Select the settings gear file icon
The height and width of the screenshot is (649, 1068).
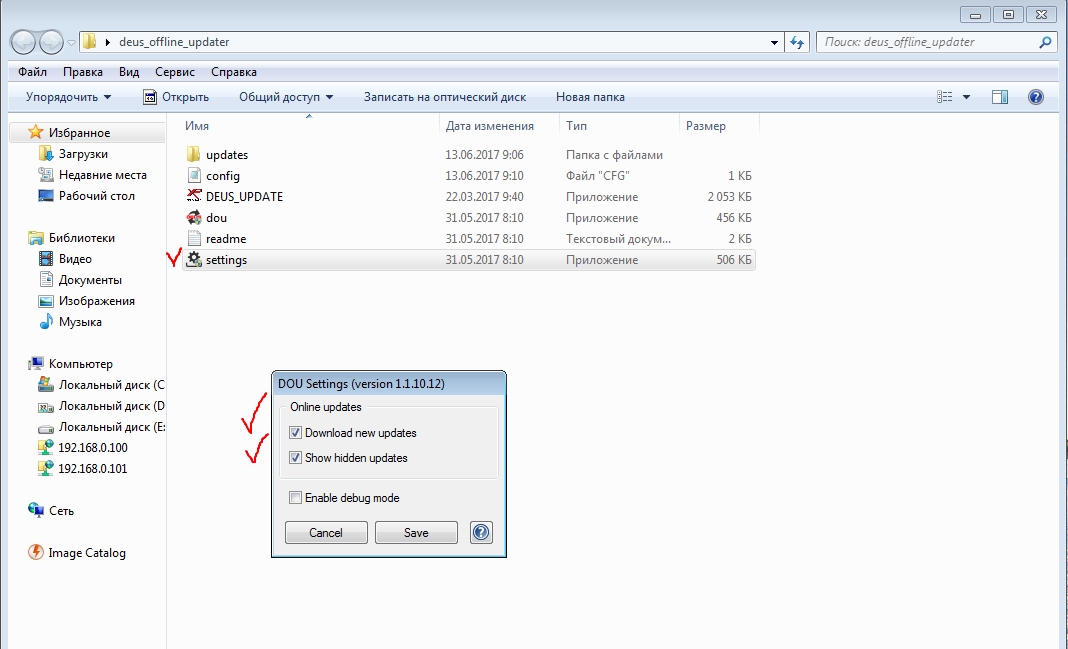click(x=195, y=260)
